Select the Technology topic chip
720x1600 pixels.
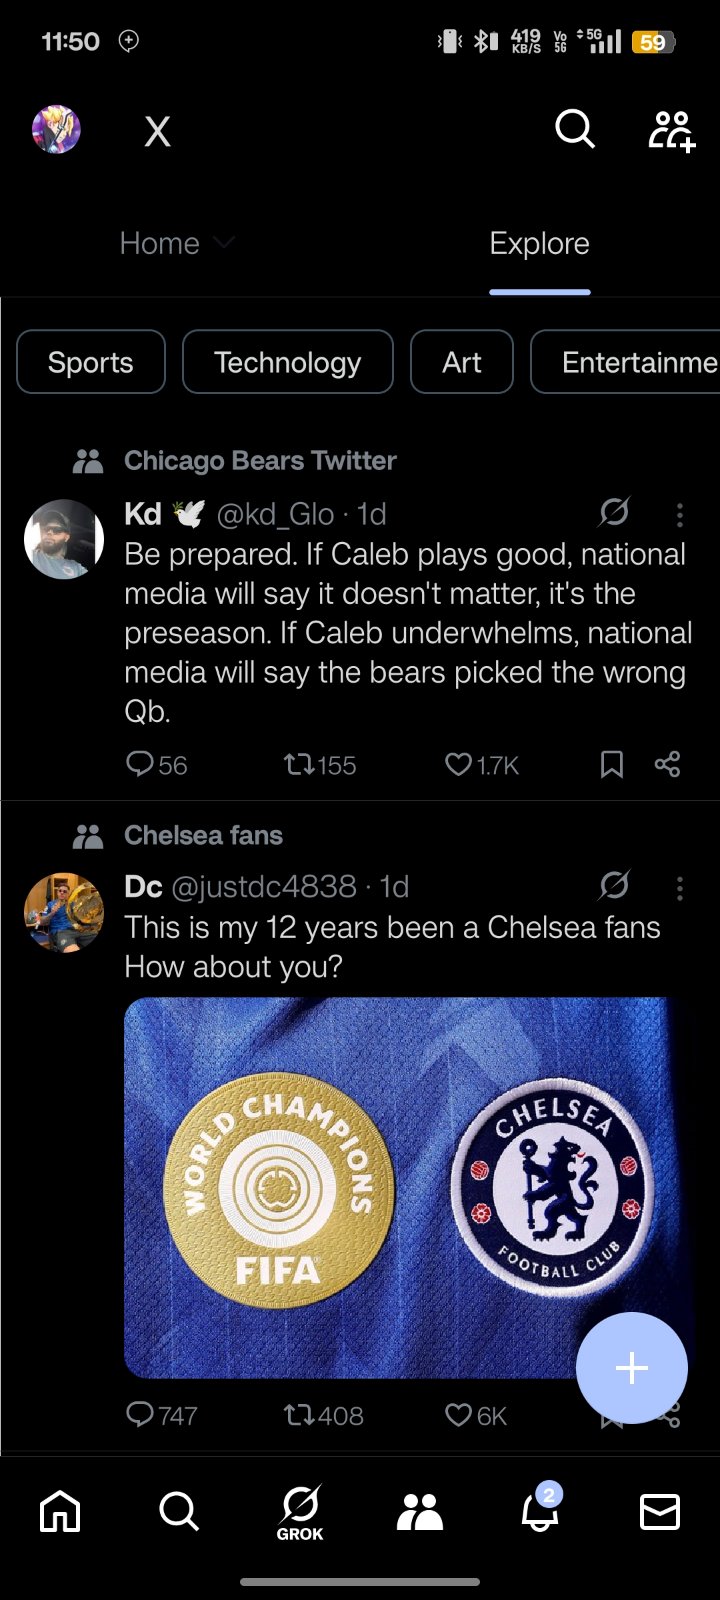click(x=288, y=362)
